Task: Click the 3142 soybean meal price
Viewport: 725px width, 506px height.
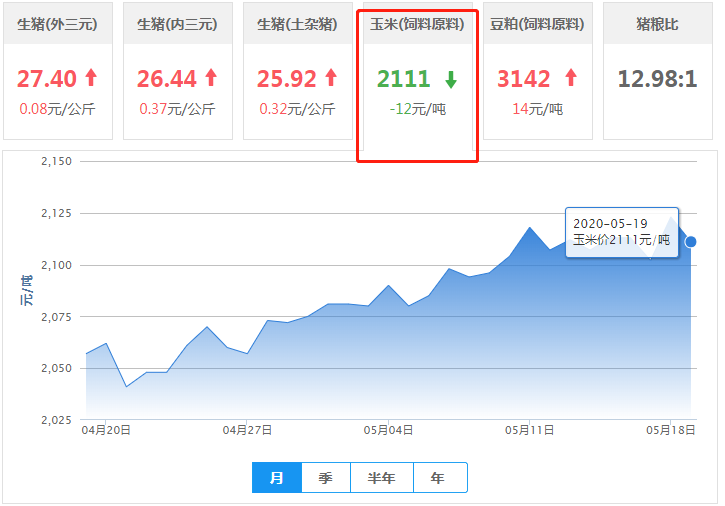Action: [524, 78]
